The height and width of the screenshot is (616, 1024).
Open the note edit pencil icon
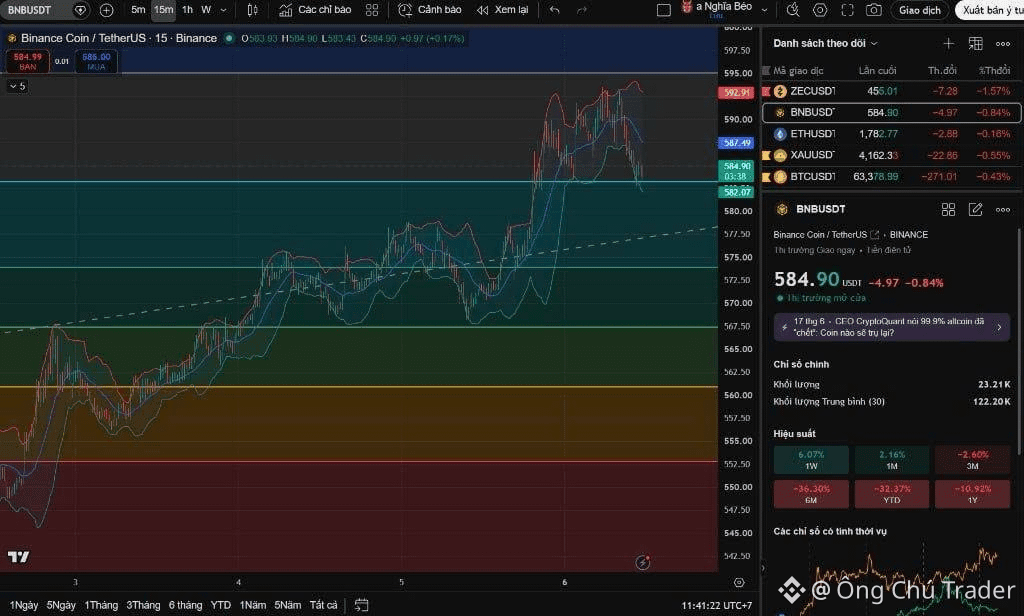[x=976, y=209]
